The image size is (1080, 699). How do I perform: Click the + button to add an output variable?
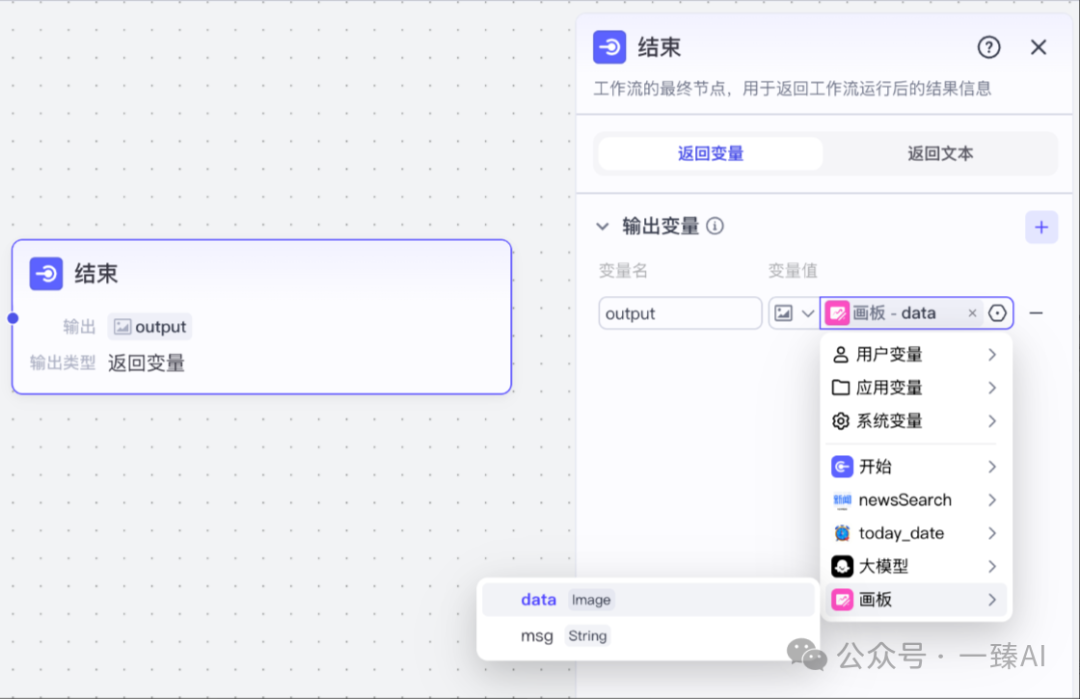pyautogui.click(x=1041, y=227)
